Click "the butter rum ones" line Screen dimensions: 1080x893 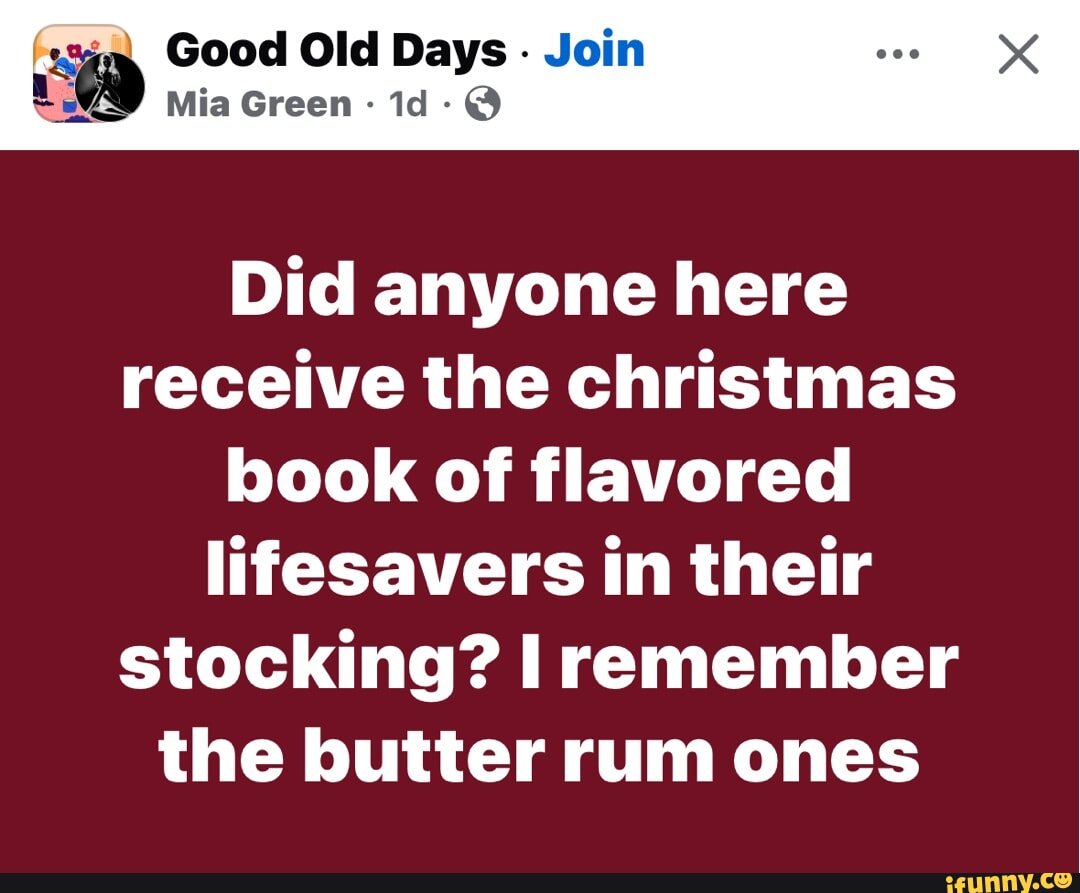tap(539, 755)
